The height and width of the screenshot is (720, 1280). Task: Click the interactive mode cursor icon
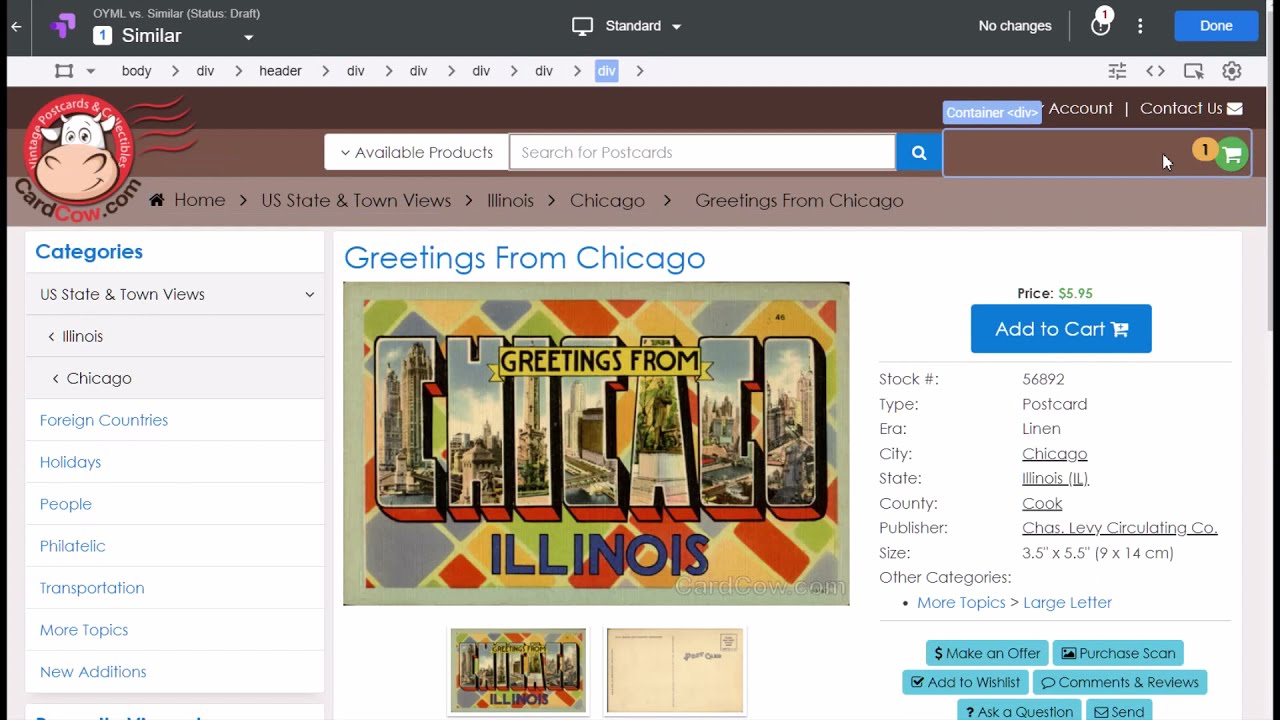1193,71
